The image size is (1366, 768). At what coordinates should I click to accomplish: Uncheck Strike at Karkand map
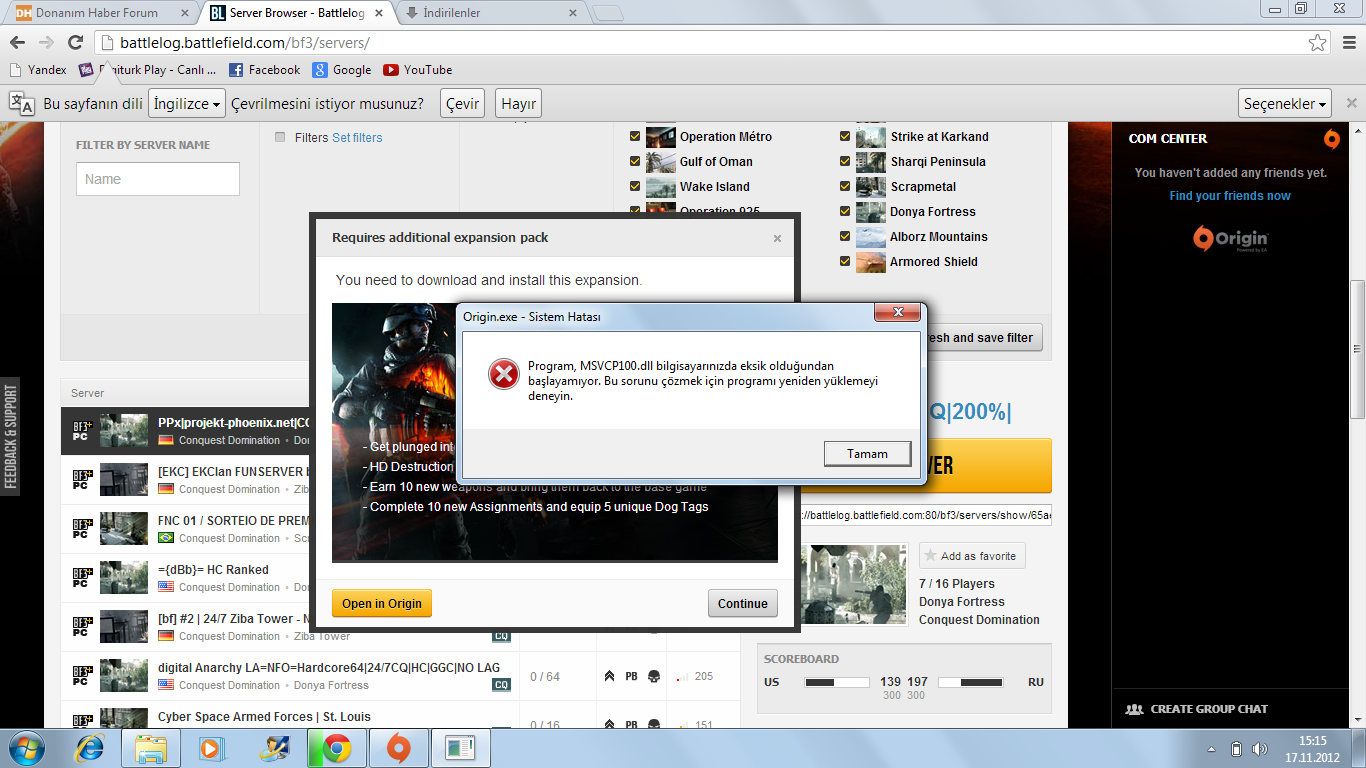(846, 137)
